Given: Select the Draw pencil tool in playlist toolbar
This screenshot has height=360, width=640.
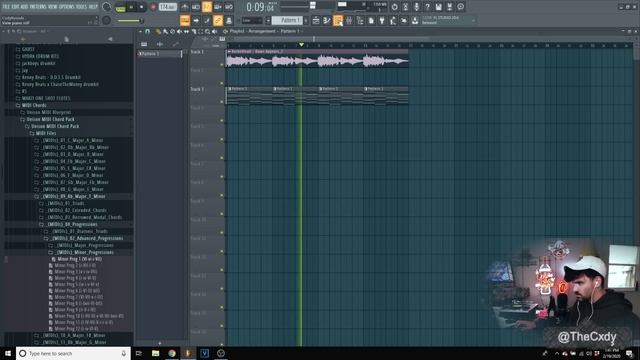Looking at the screenshot, I should pyautogui.click(x=158, y=31).
